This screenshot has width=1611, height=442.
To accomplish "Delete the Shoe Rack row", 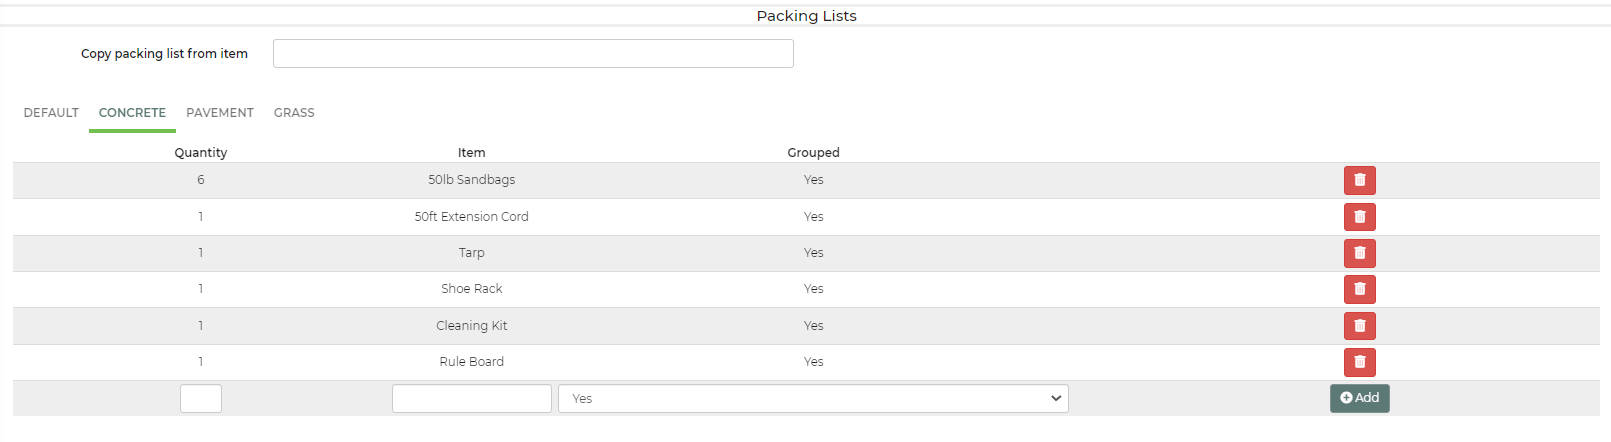I will (1359, 289).
